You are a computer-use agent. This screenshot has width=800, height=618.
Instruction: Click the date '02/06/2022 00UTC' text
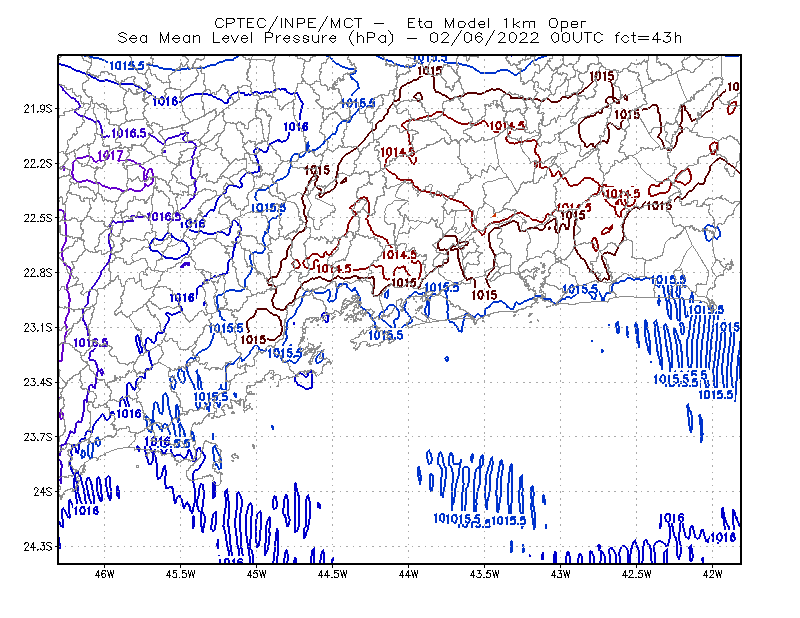pyautogui.click(x=516, y=38)
